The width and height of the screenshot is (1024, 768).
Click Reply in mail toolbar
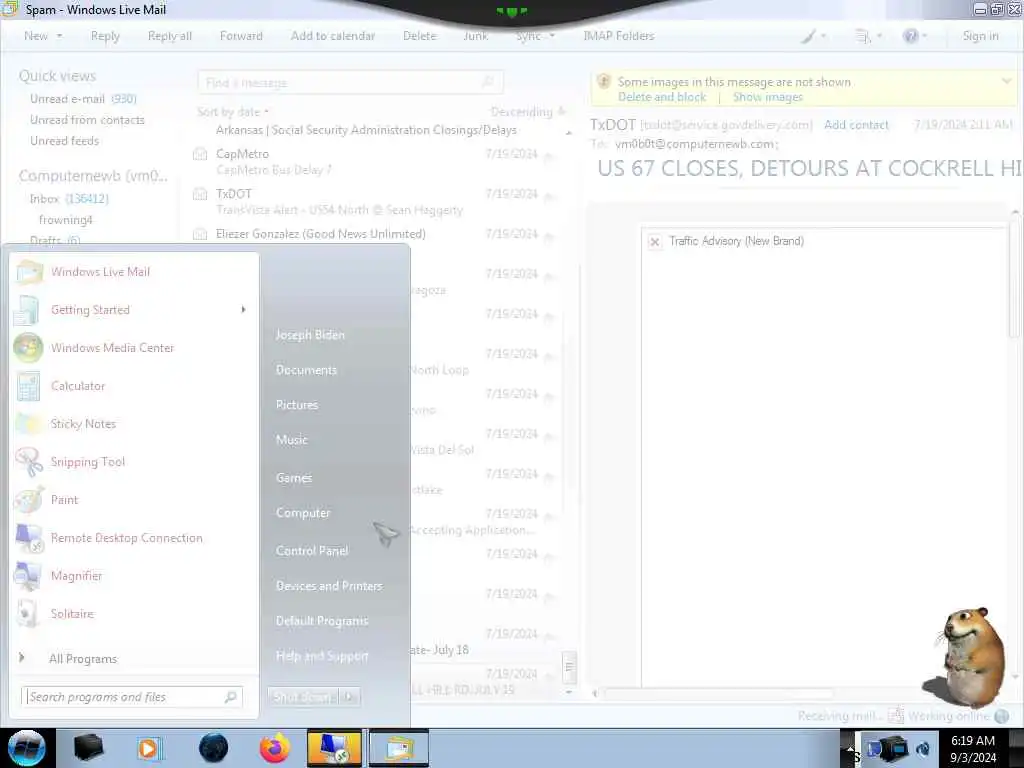pos(105,36)
